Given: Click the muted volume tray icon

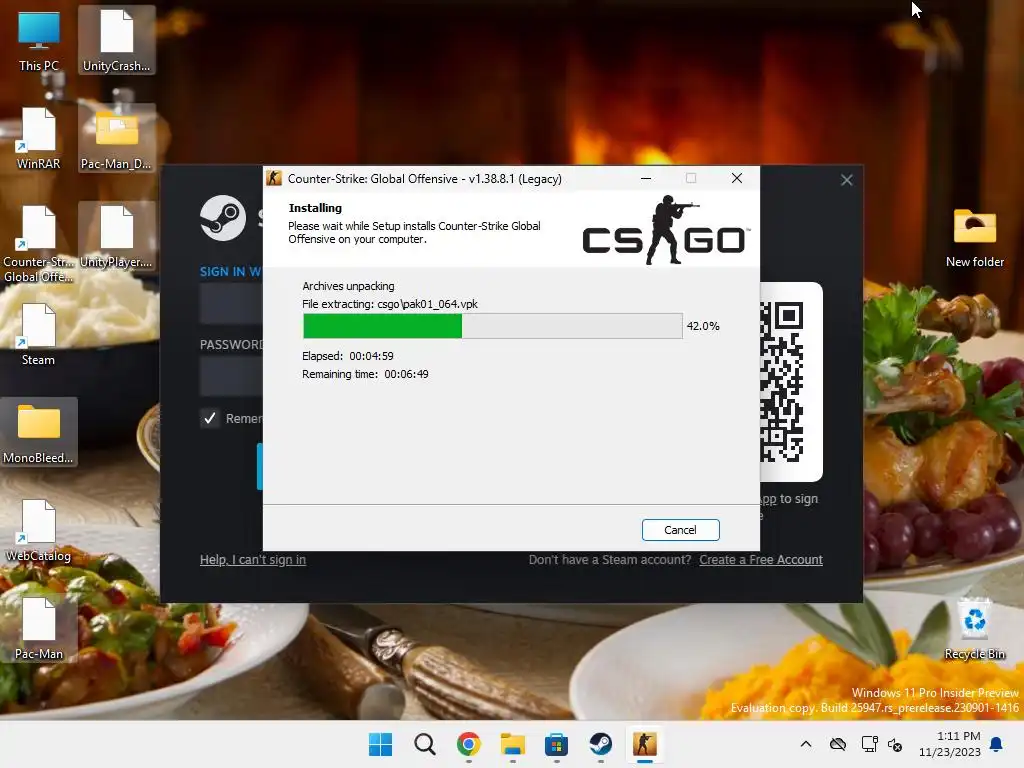Looking at the screenshot, I should [895, 744].
